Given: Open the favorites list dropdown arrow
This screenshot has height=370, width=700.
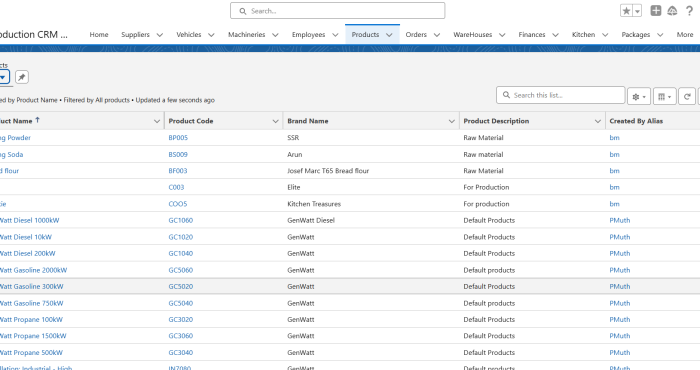Looking at the screenshot, I should (x=638, y=11).
